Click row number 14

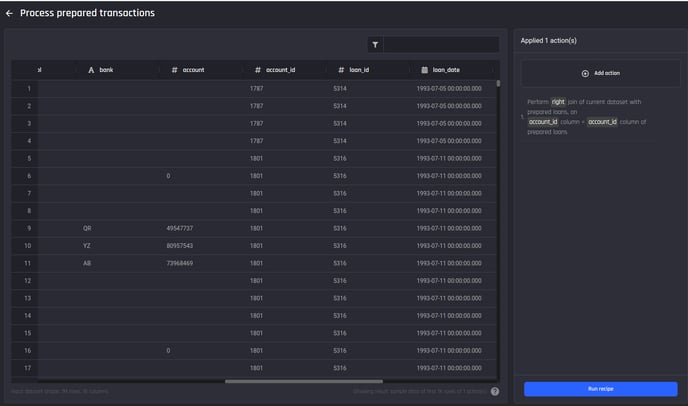click(x=28, y=316)
